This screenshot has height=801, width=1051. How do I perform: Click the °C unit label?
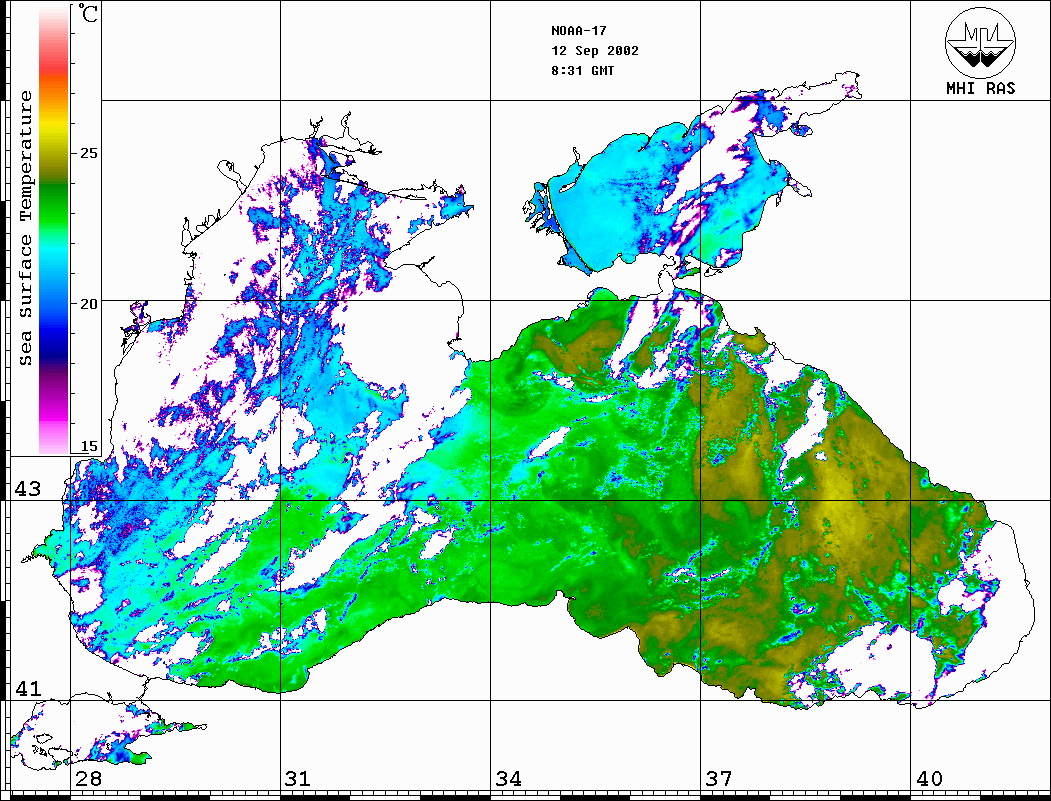coord(88,13)
